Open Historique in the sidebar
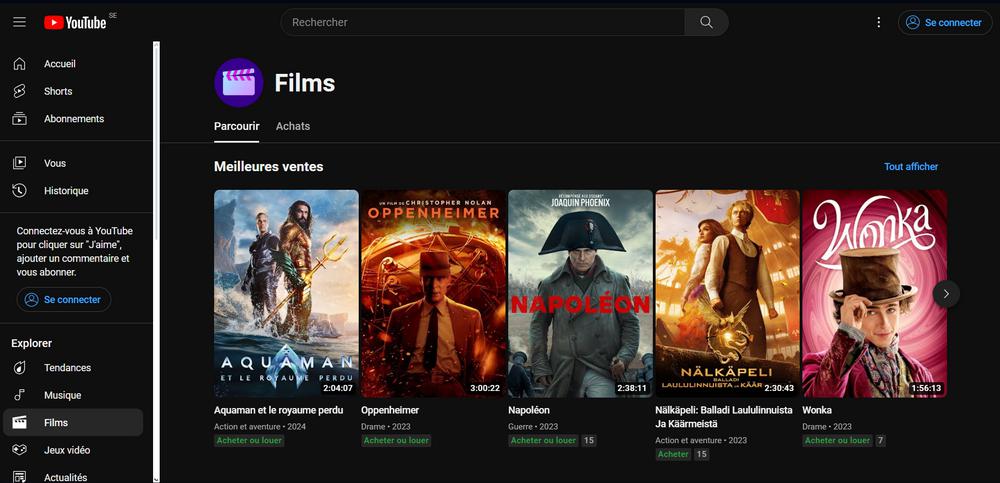Viewport: 1000px width, 483px height. (66, 191)
